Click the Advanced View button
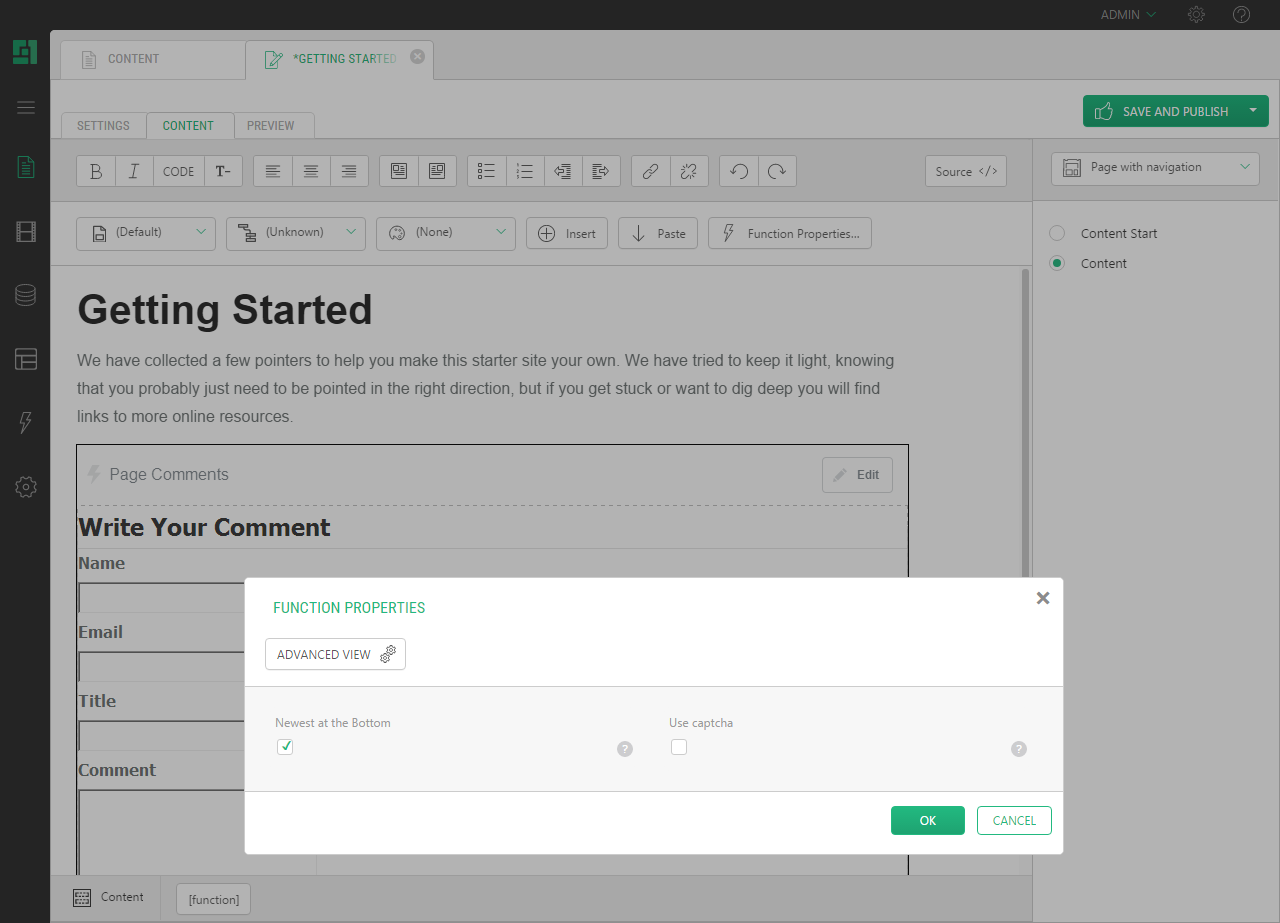 coord(335,654)
